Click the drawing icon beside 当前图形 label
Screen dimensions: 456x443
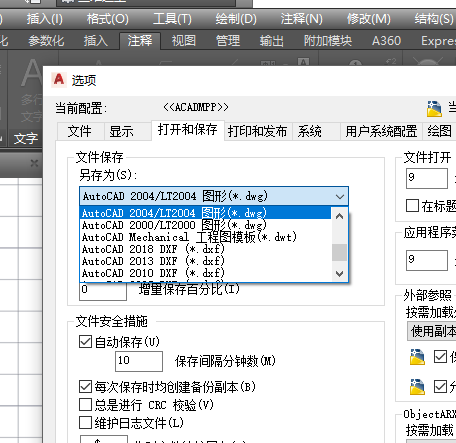[x=434, y=109]
